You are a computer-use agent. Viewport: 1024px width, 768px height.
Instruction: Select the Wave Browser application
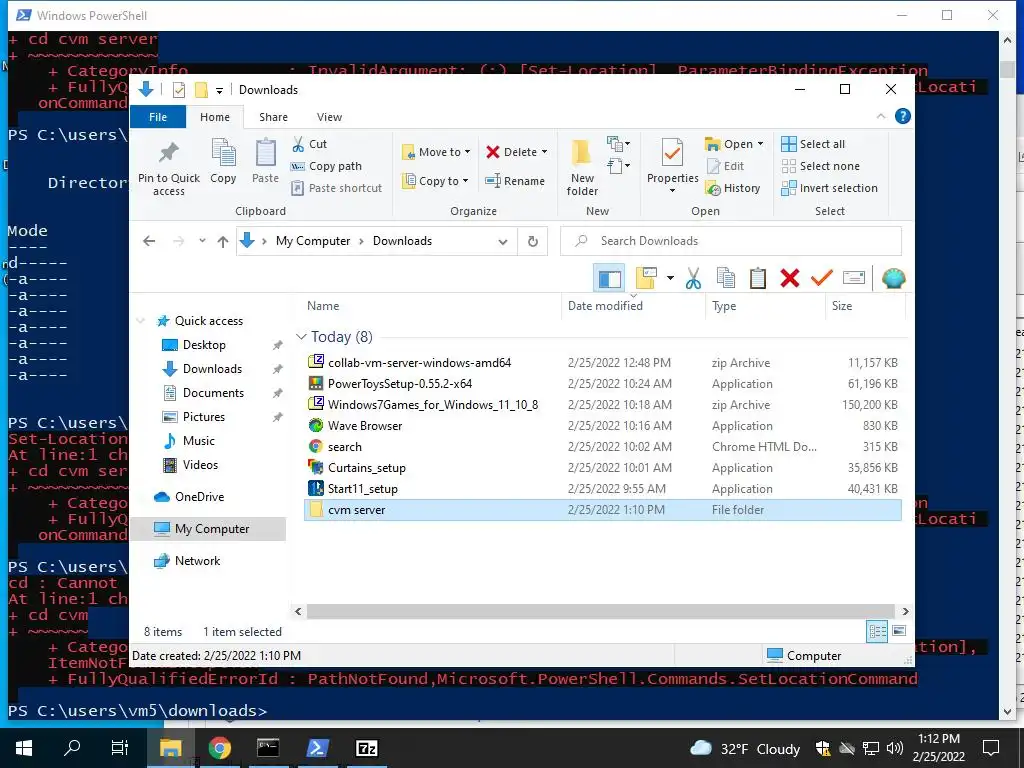tap(364, 426)
